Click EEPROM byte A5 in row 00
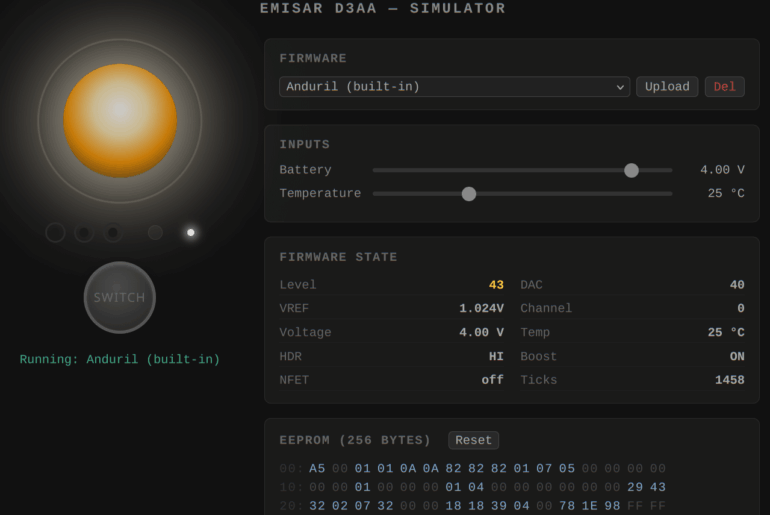770x515 pixels. pyautogui.click(x=317, y=468)
